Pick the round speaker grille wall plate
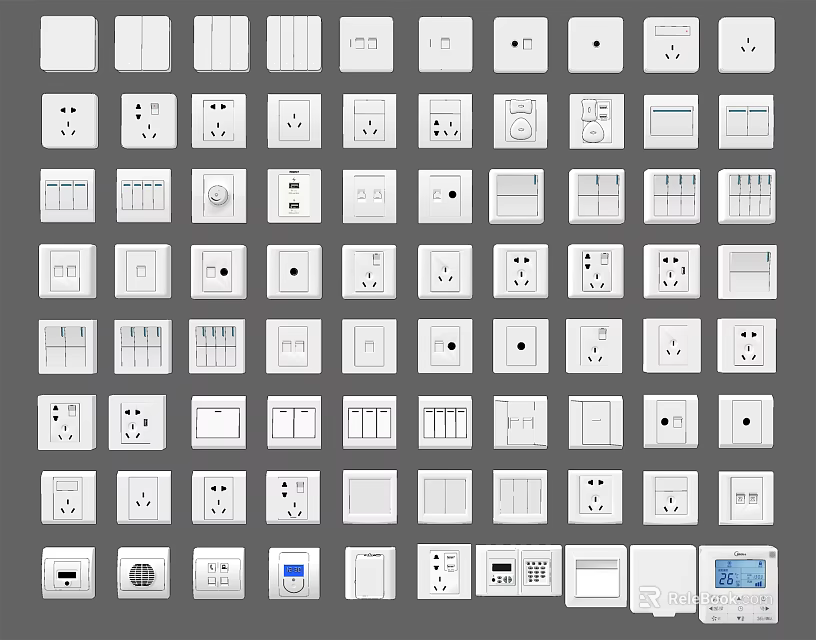The width and height of the screenshot is (816, 640). pyautogui.click(x=143, y=572)
